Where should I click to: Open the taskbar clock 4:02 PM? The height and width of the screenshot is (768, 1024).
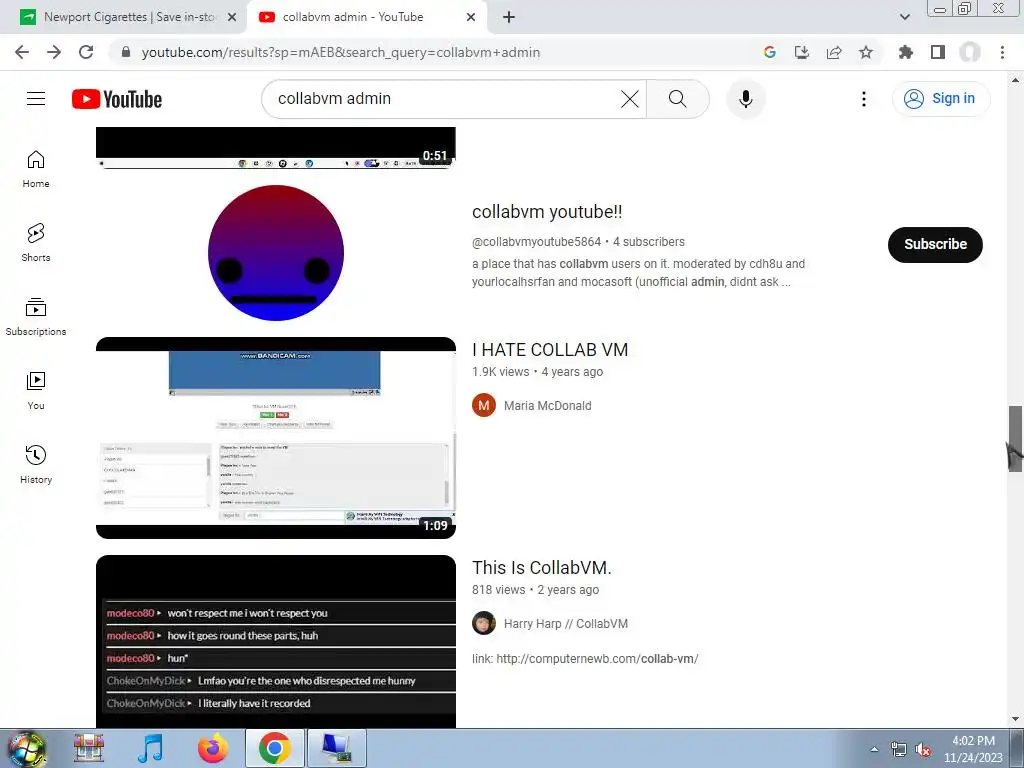pyautogui.click(x=973, y=749)
